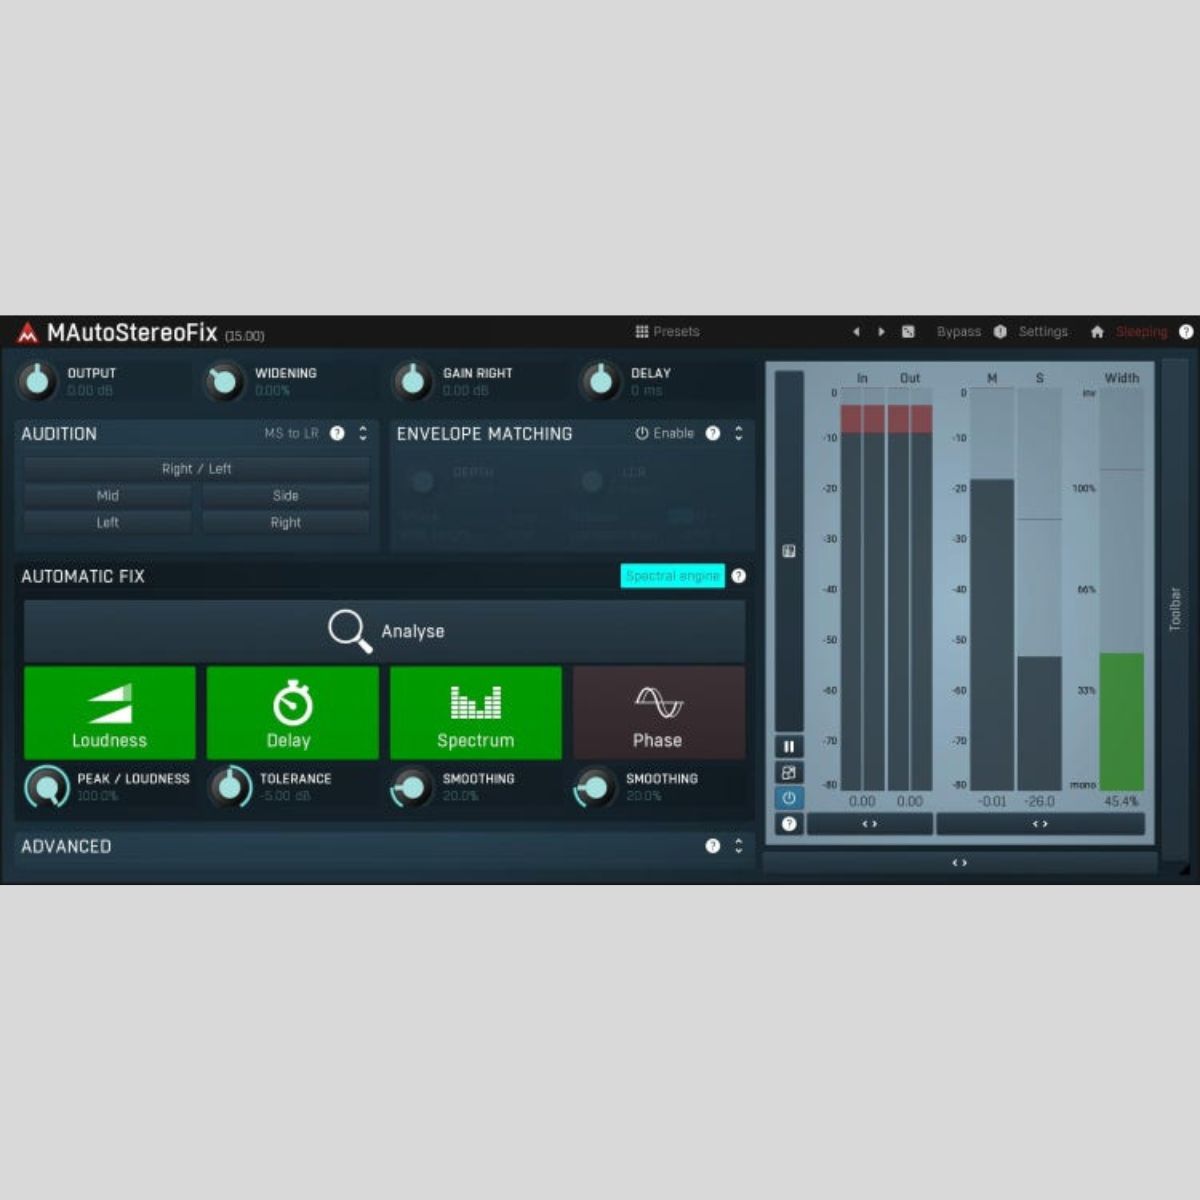Click the Sleeping status label
The image size is (1200, 1200).
pyautogui.click(x=1141, y=332)
